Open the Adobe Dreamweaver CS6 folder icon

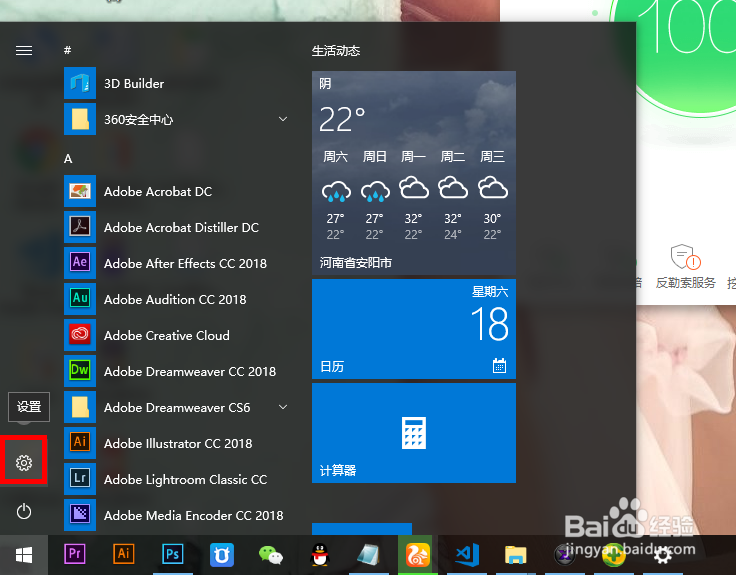[80, 407]
